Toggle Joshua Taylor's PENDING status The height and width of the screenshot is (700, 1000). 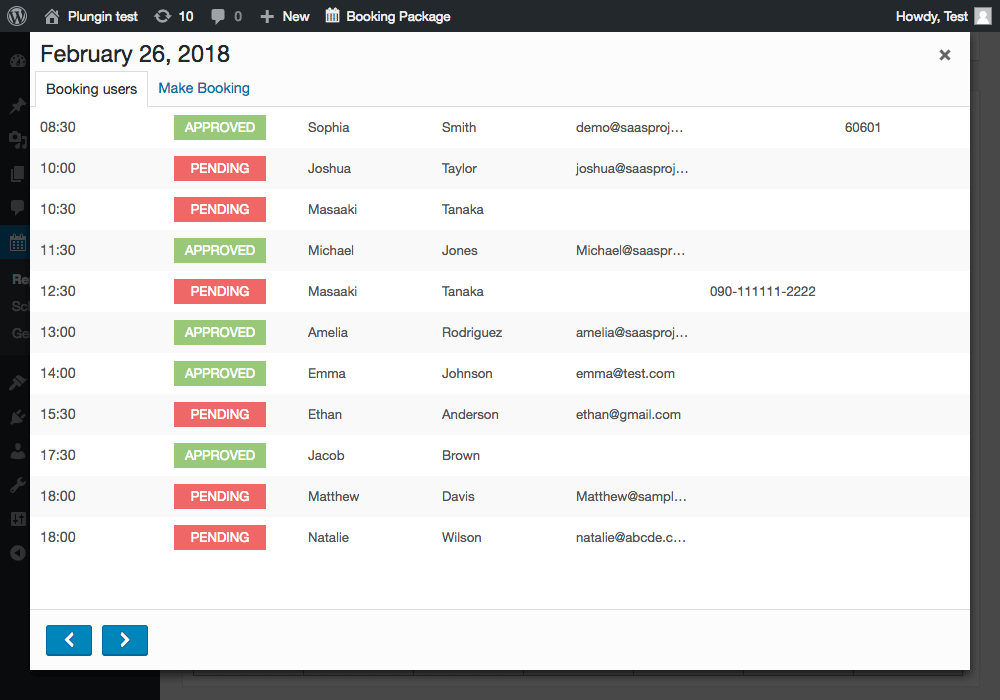219,168
